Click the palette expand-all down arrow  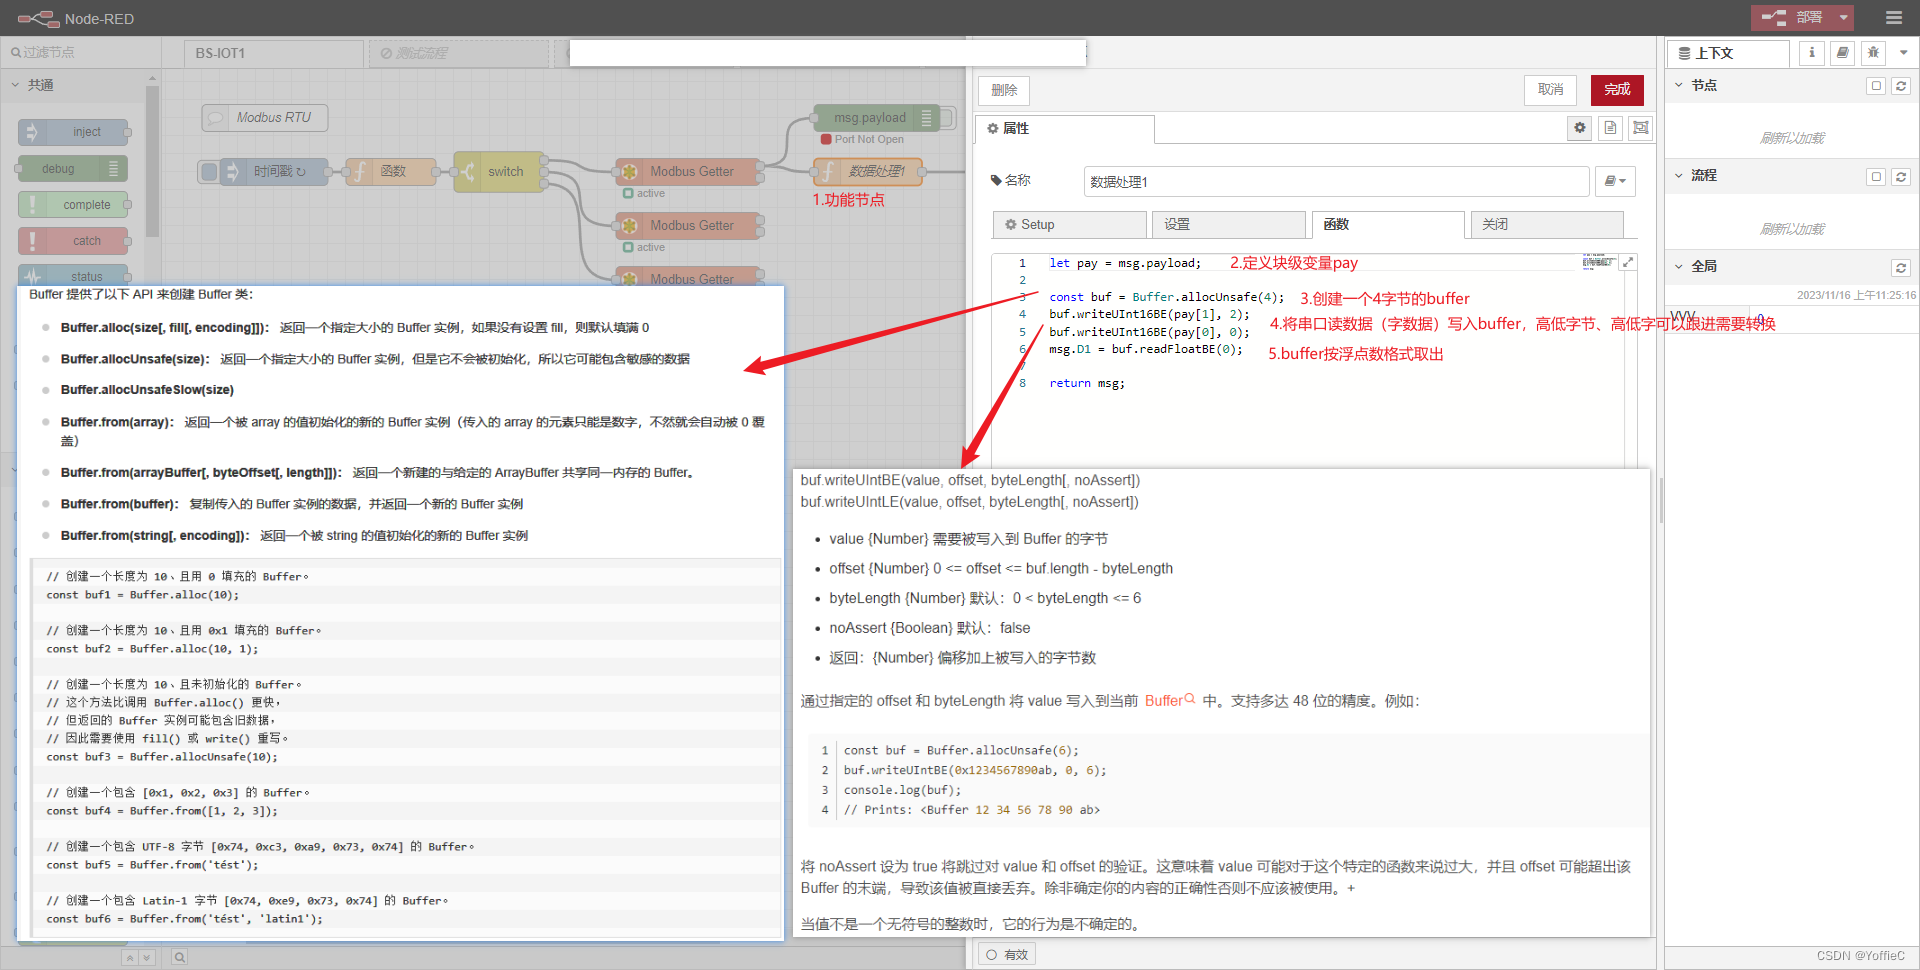pyautogui.click(x=146, y=957)
